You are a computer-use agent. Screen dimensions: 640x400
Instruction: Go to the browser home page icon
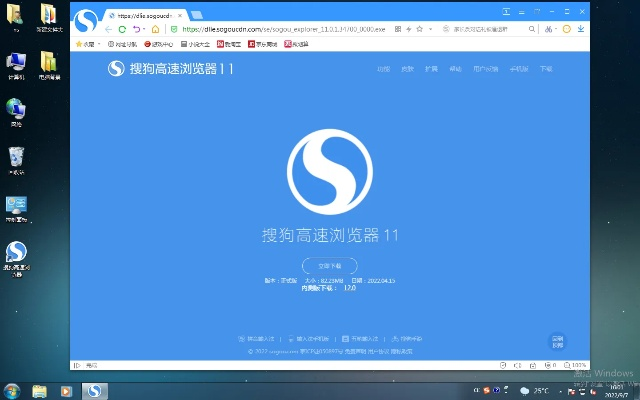click(x=156, y=30)
